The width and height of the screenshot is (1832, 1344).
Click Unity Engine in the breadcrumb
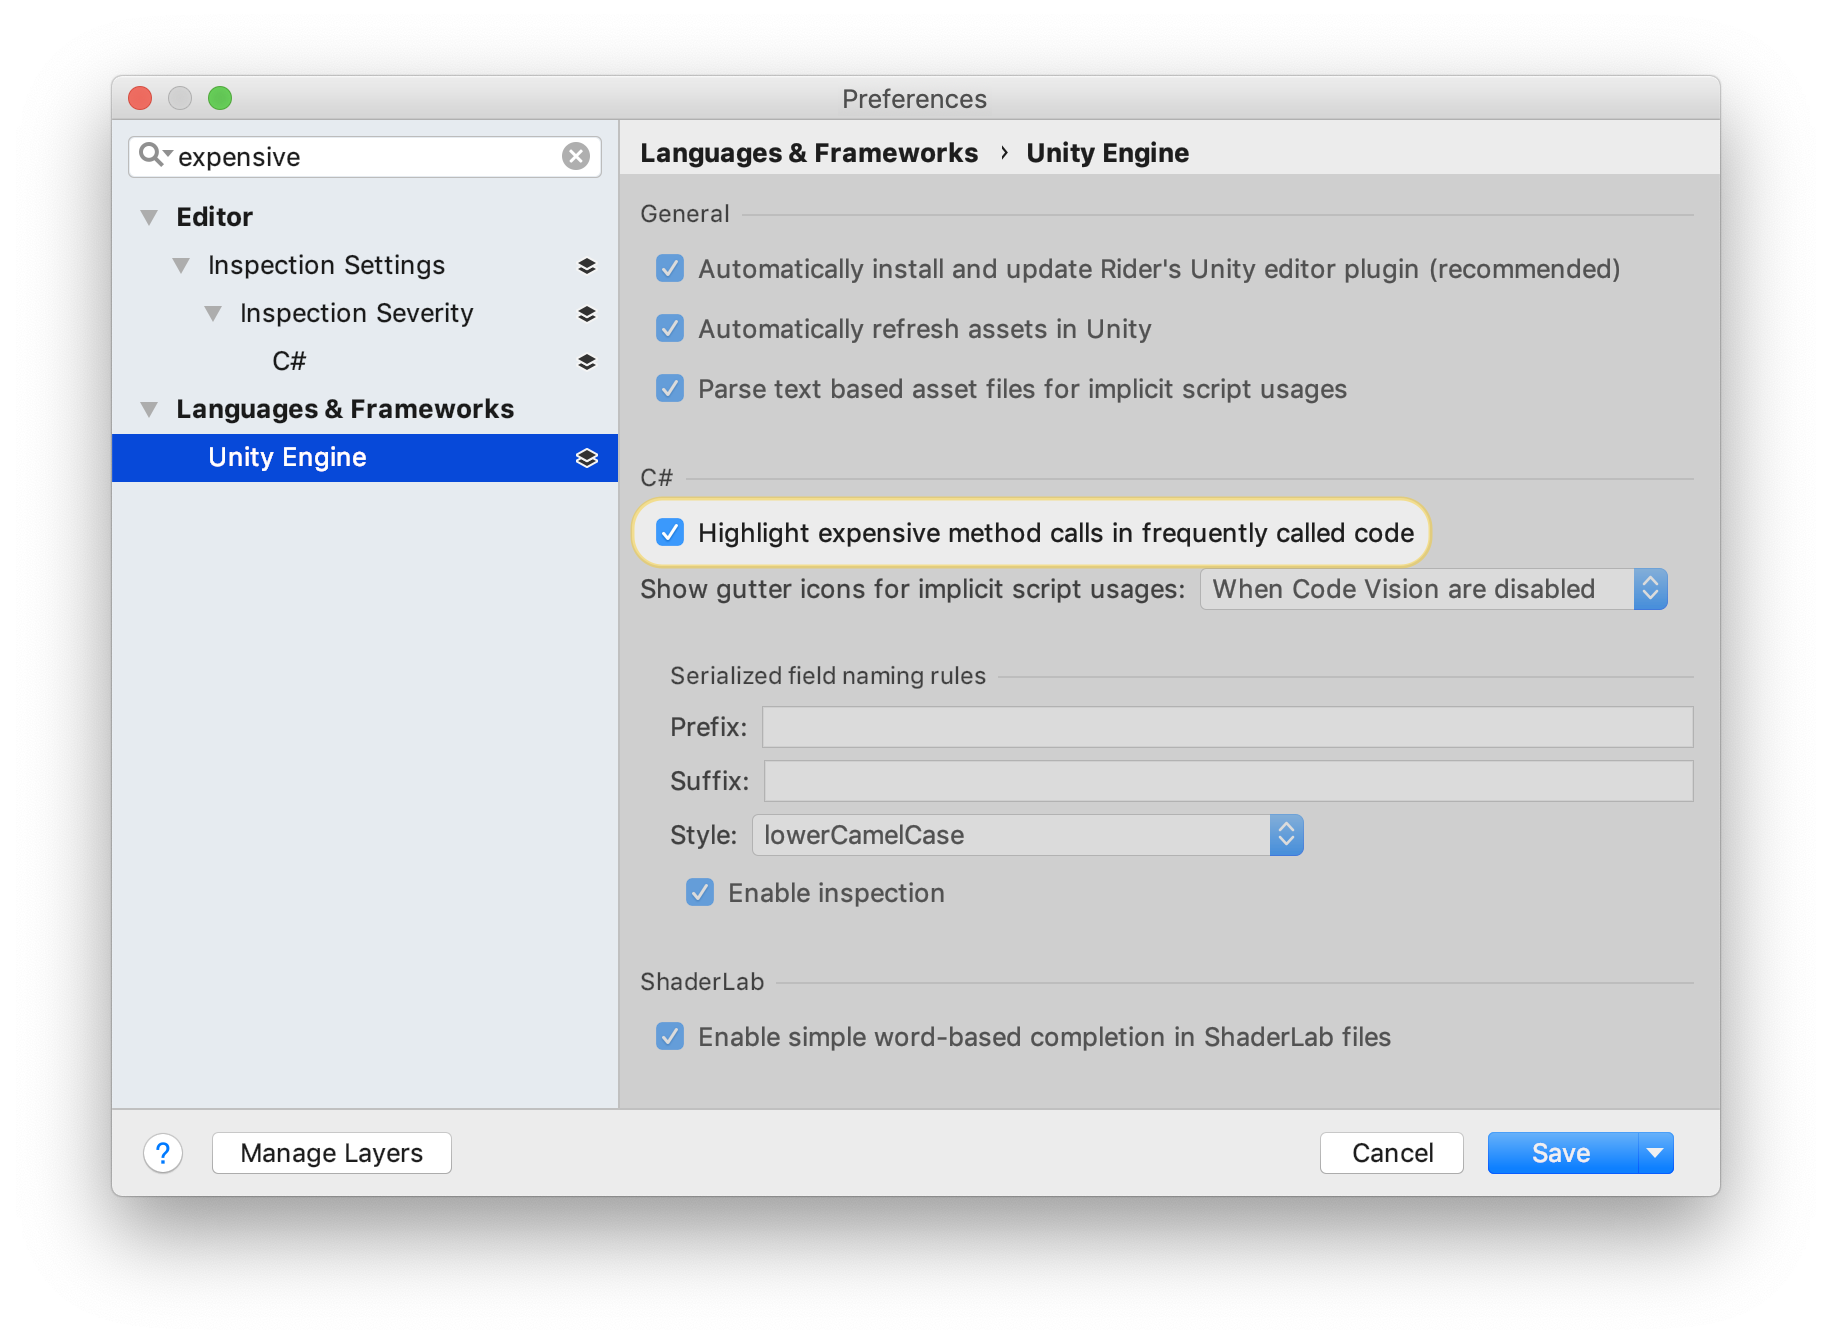click(x=1107, y=153)
